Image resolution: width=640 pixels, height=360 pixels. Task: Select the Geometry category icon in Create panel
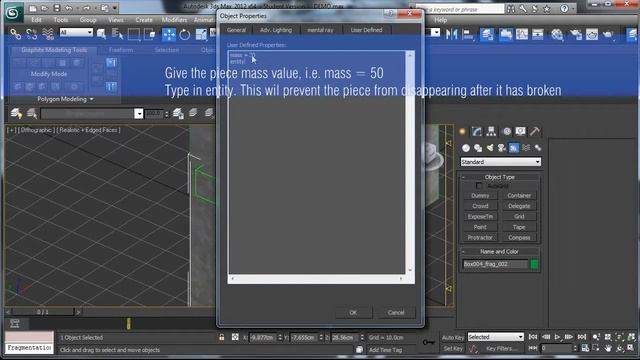(466, 148)
